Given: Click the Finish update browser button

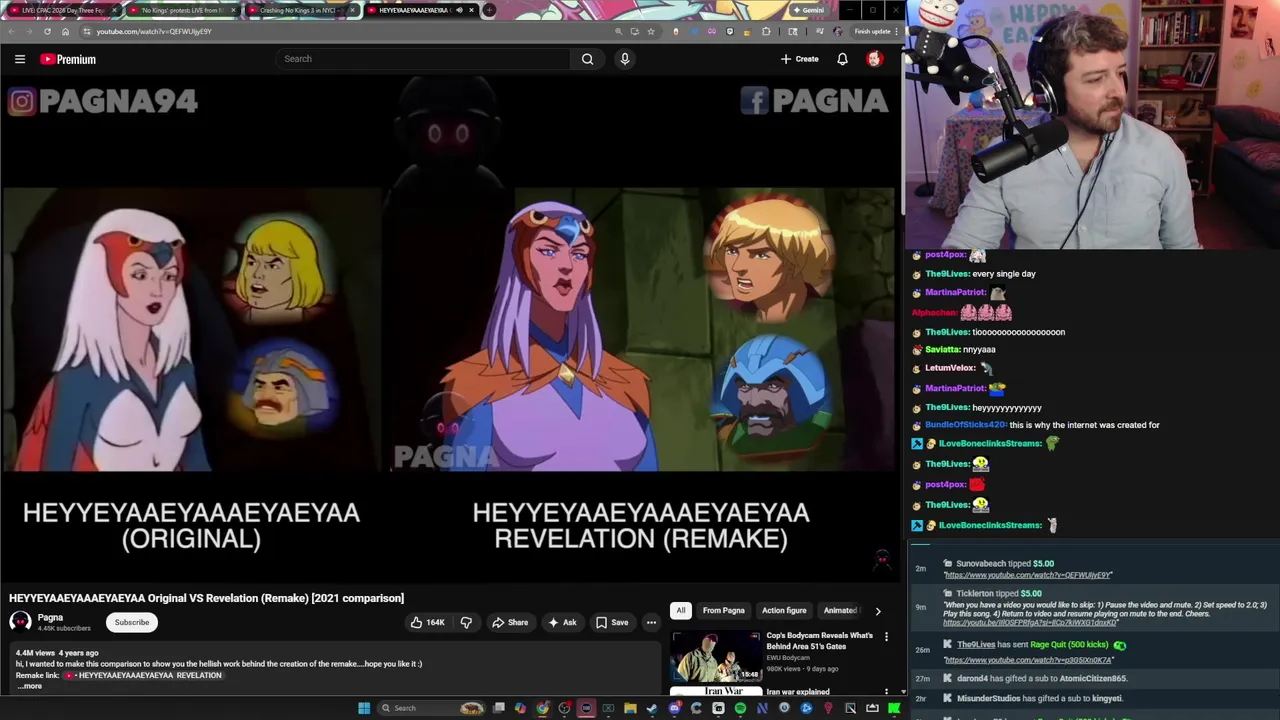Looking at the screenshot, I should coord(873,32).
